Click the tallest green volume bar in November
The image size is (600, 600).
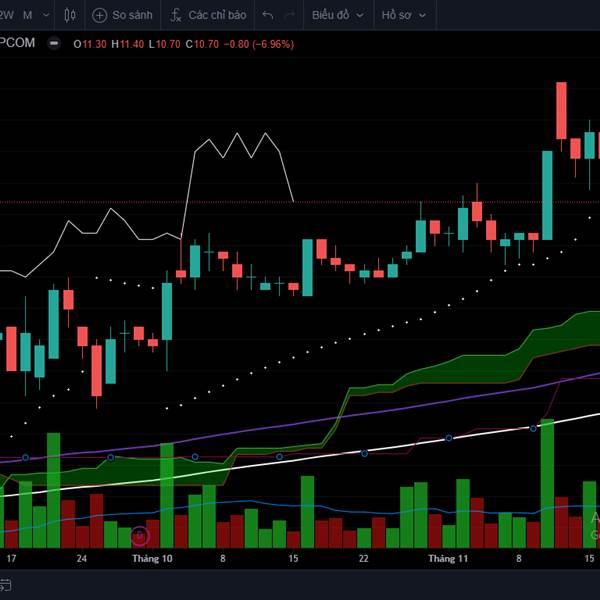click(547, 484)
